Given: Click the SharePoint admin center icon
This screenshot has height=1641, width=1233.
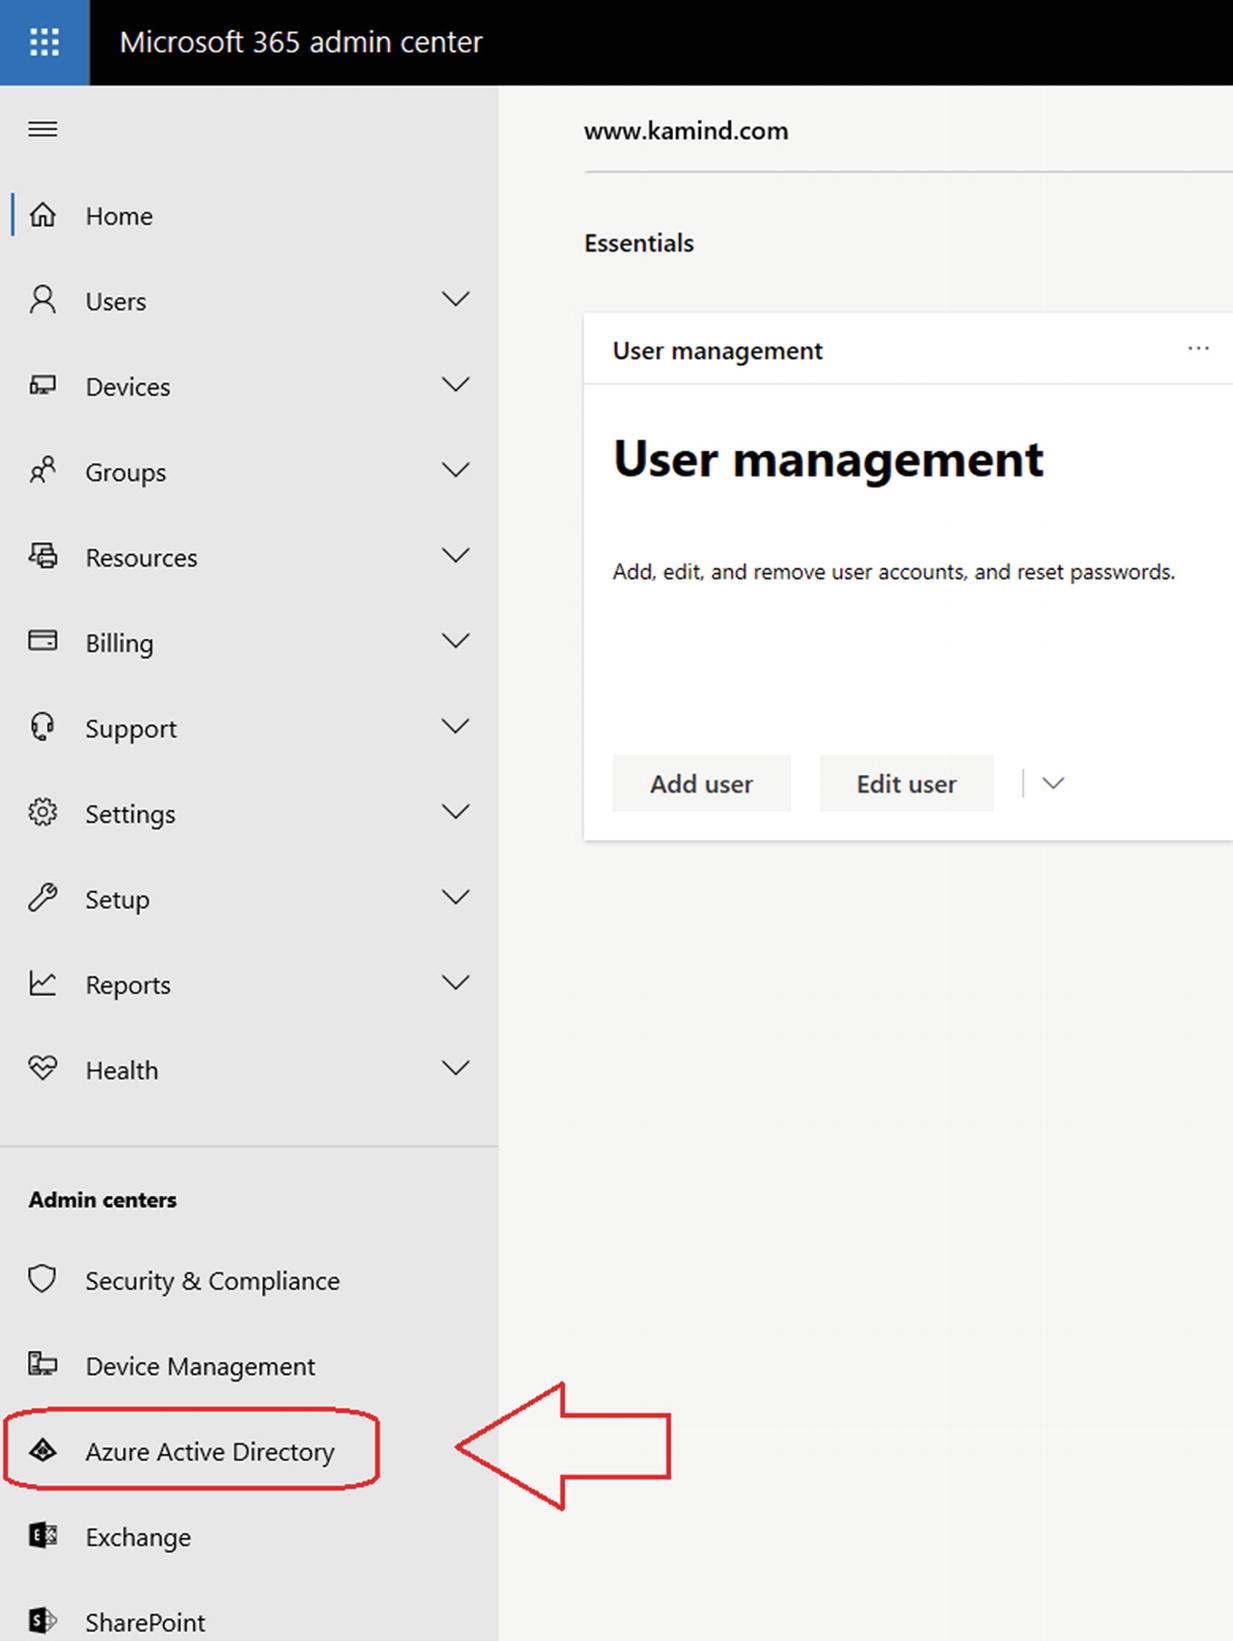Looking at the screenshot, I should (43, 1620).
